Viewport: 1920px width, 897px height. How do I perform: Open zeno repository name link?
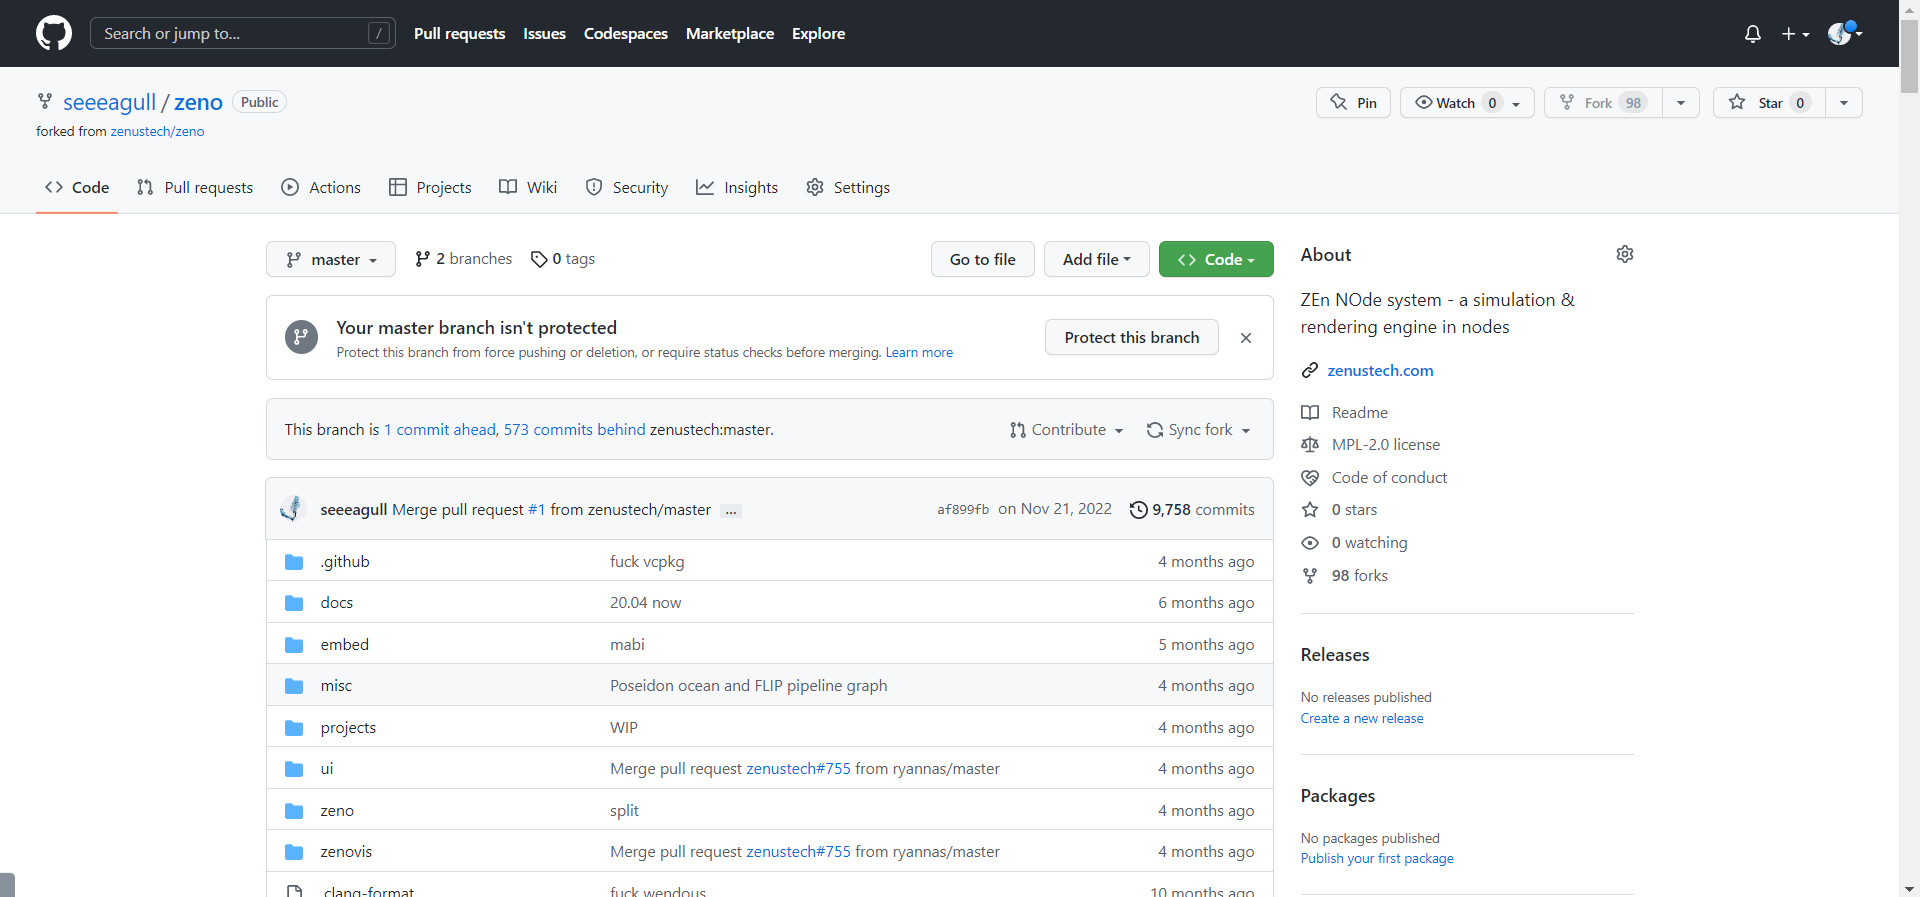click(x=198, y=102)
